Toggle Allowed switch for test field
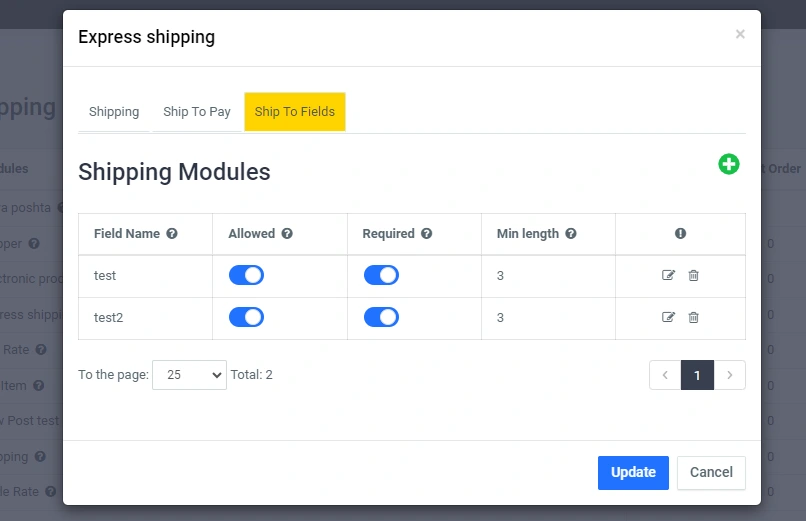The width and height of the screenshot is (806, 521). pyautogui.click(x=246, y=275)
